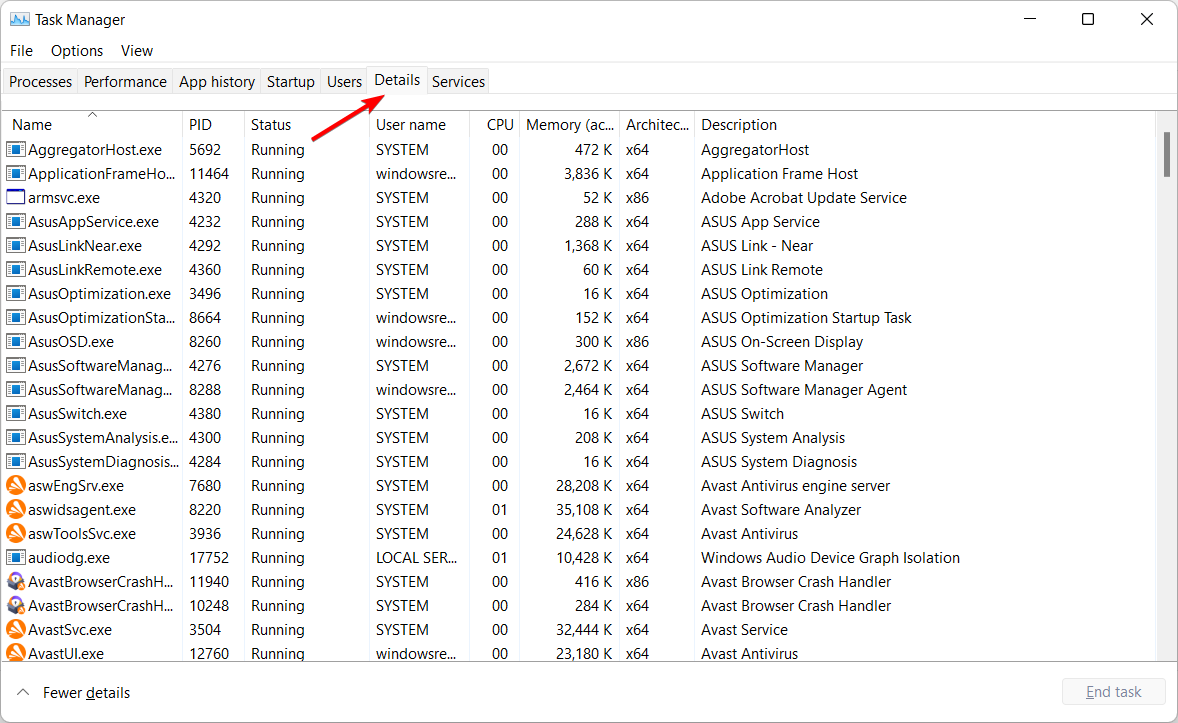This screenshot has height=723, width=1178.
Task: Click the ASUS Link - Near description
Action: pos(757,246)
